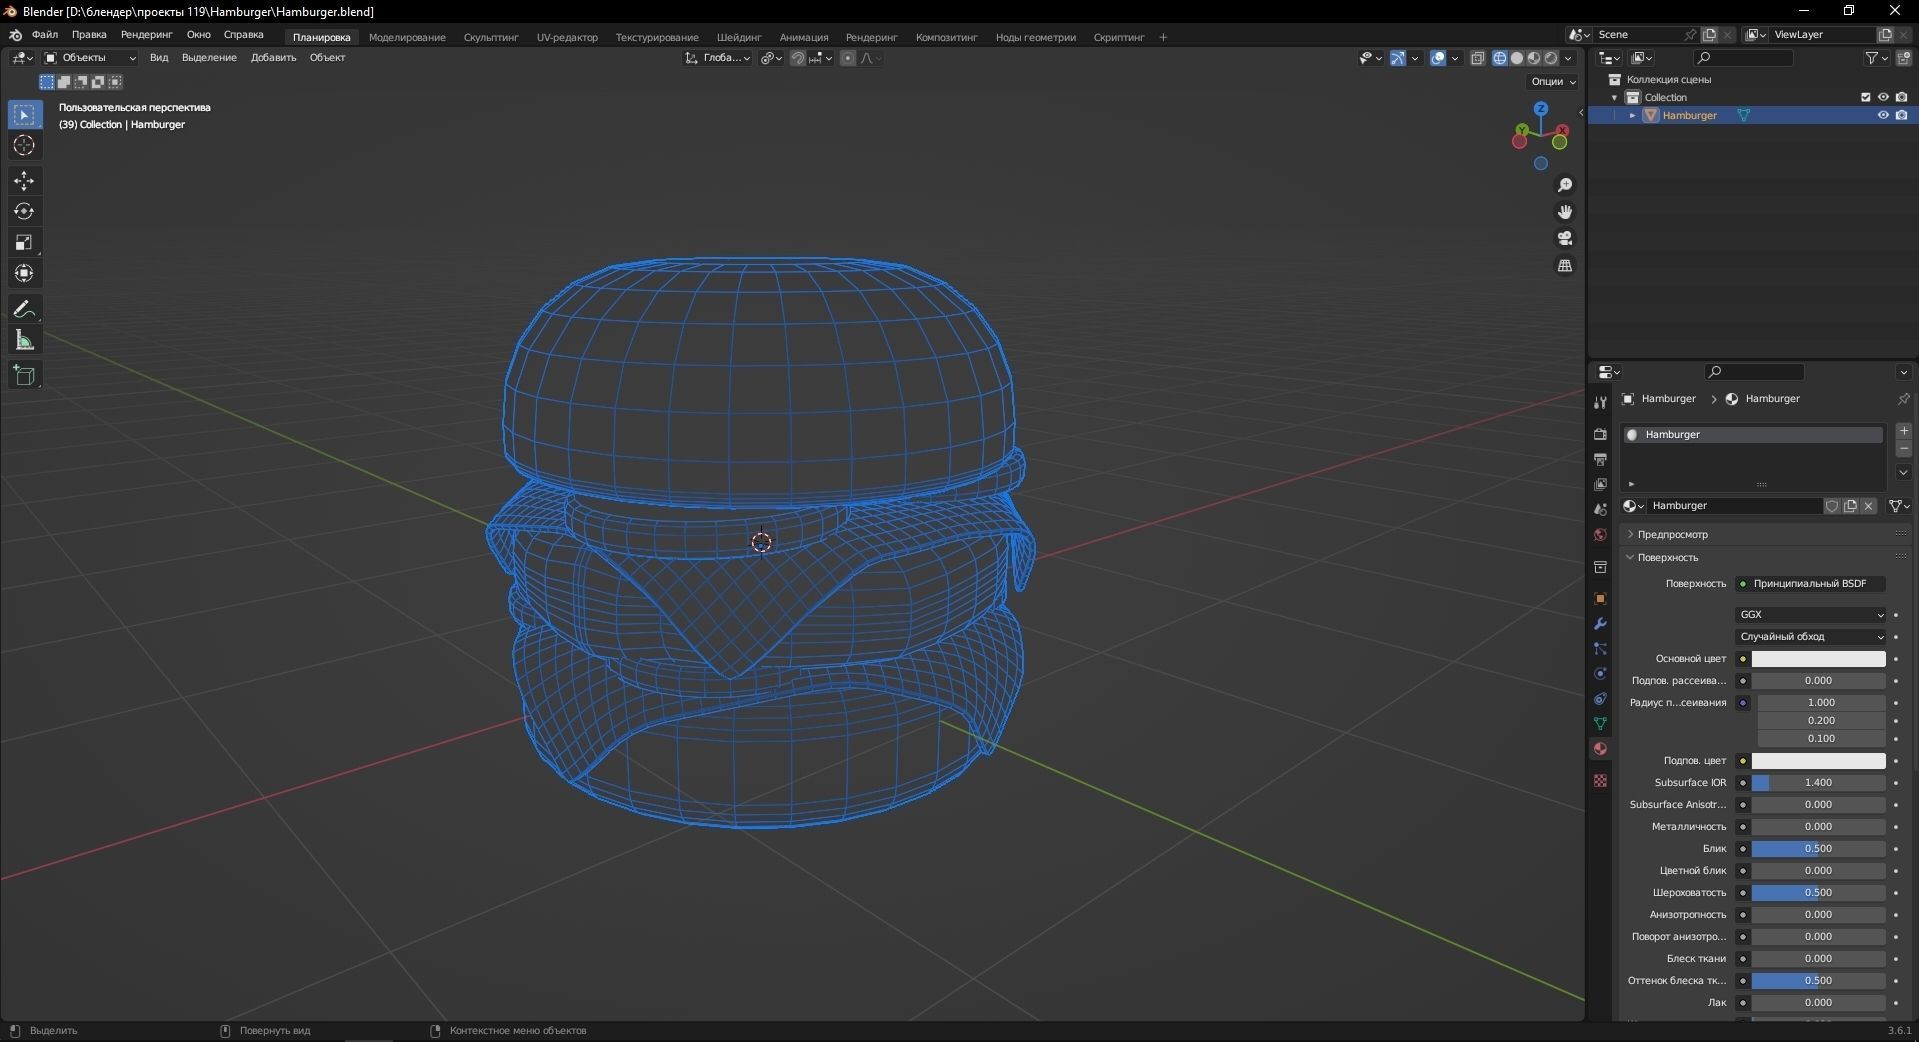This screenshot has height=1042, width=1919.
Task: Toggle proportional editing button
Action: pyautogui.click(x=848, y=58)
